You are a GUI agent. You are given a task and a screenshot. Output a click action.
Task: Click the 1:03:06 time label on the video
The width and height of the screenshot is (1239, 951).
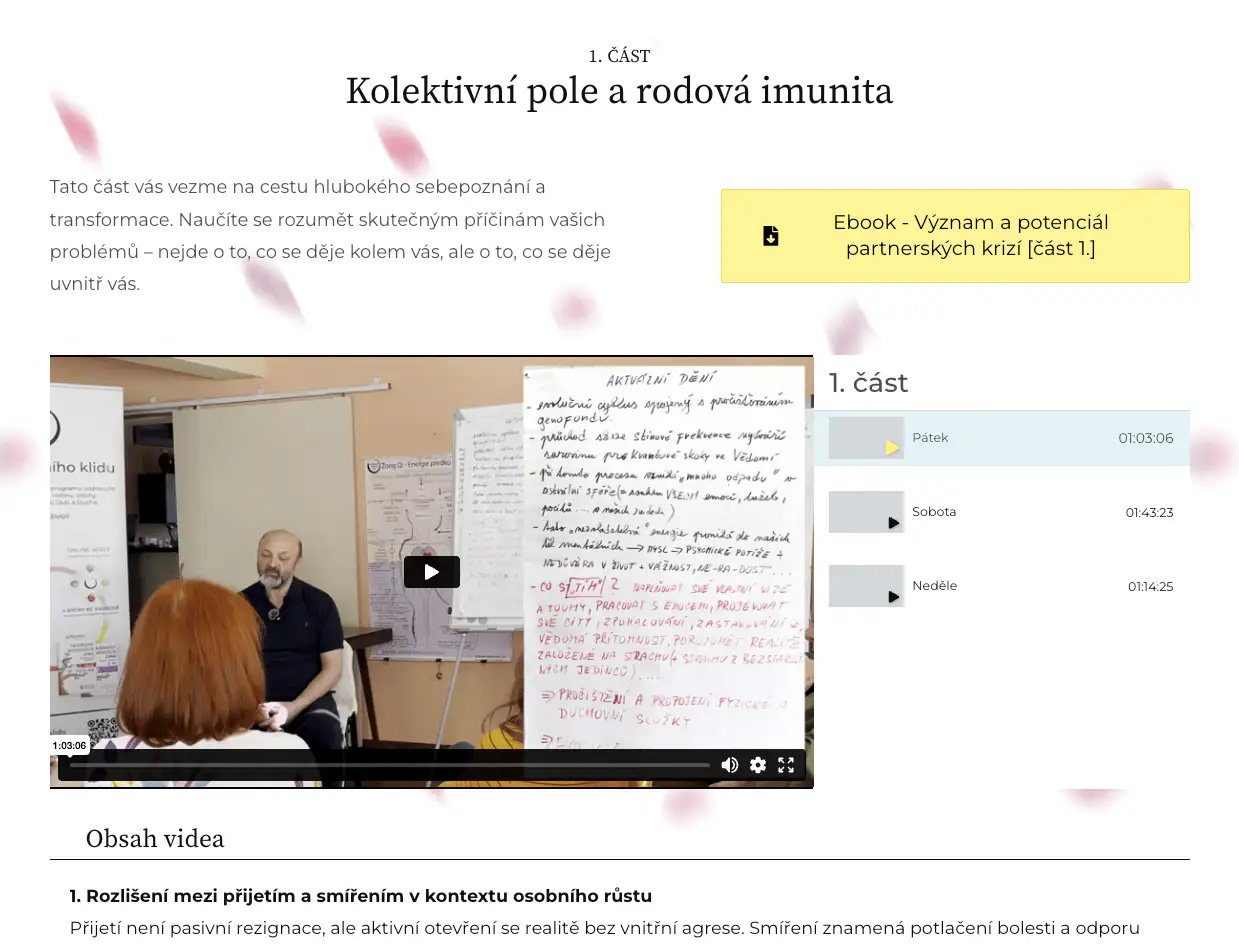[69, 746]
